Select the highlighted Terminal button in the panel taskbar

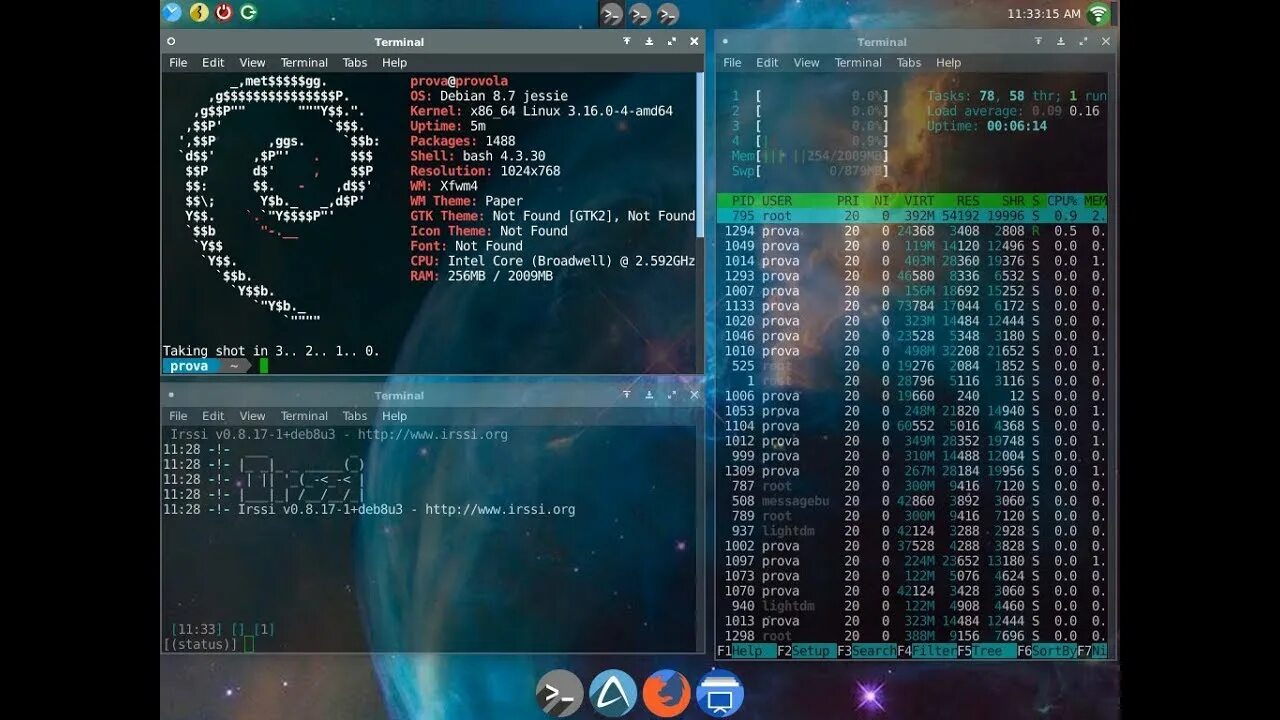tap(611, 14)
